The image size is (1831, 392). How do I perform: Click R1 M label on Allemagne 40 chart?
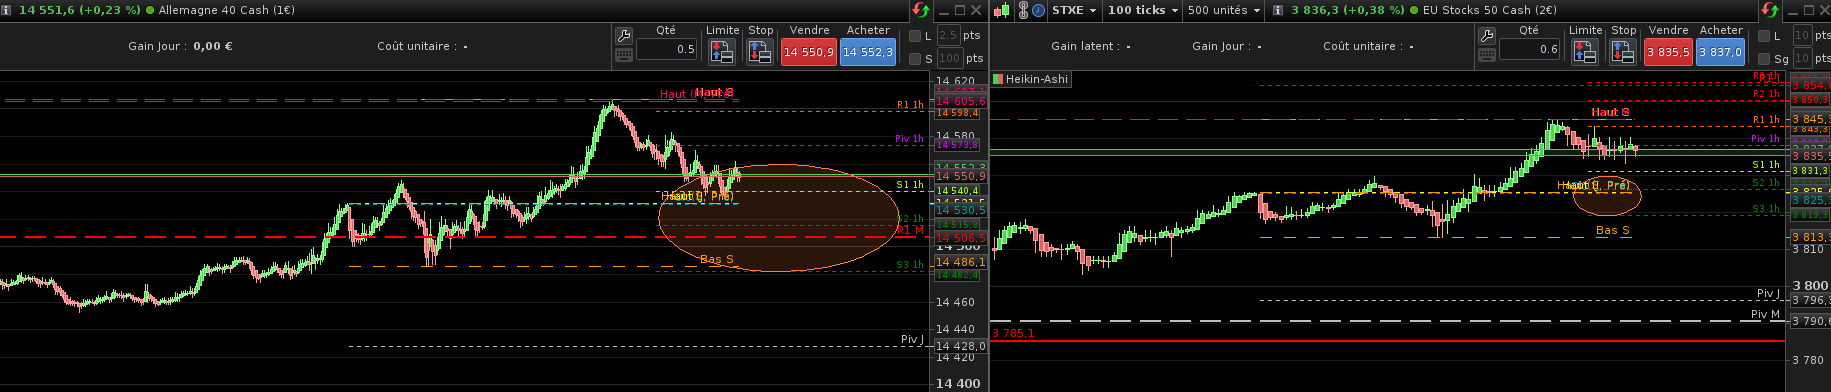coord(910,230)
